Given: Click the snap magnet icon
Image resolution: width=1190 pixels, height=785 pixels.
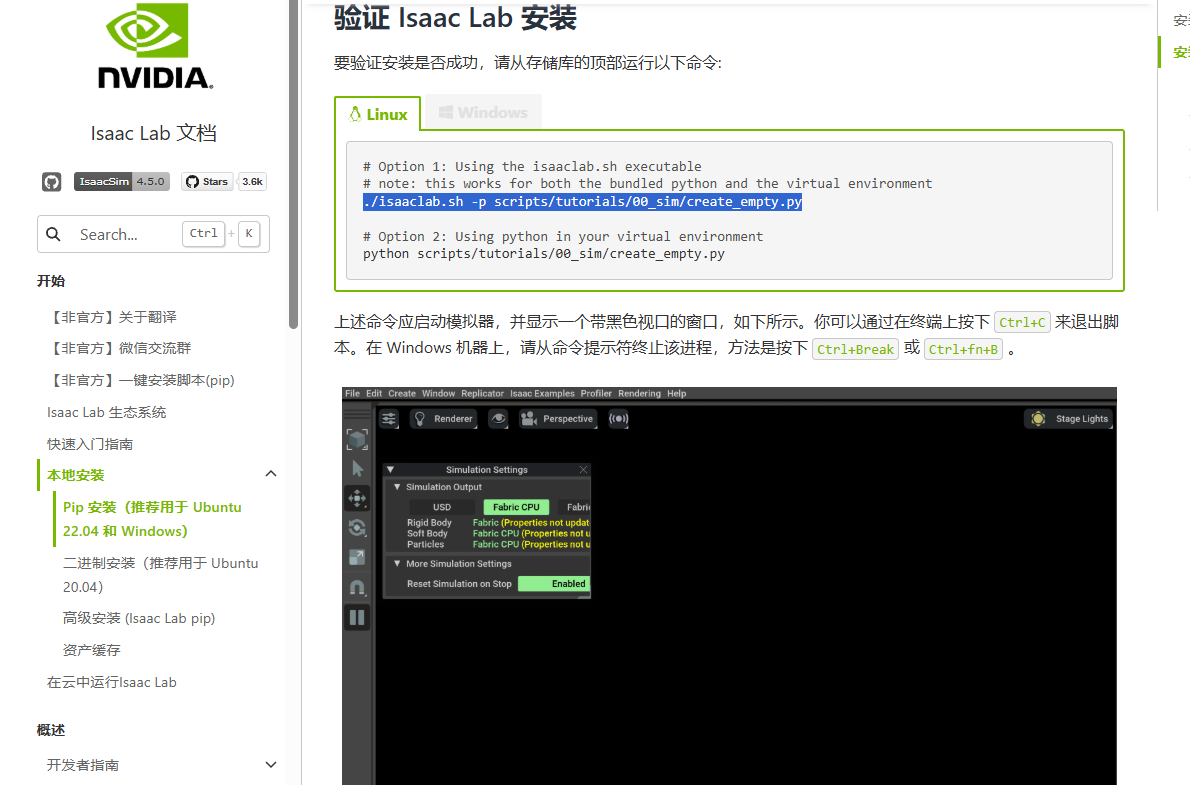Looking at the screenshot, I should point(357,587).
